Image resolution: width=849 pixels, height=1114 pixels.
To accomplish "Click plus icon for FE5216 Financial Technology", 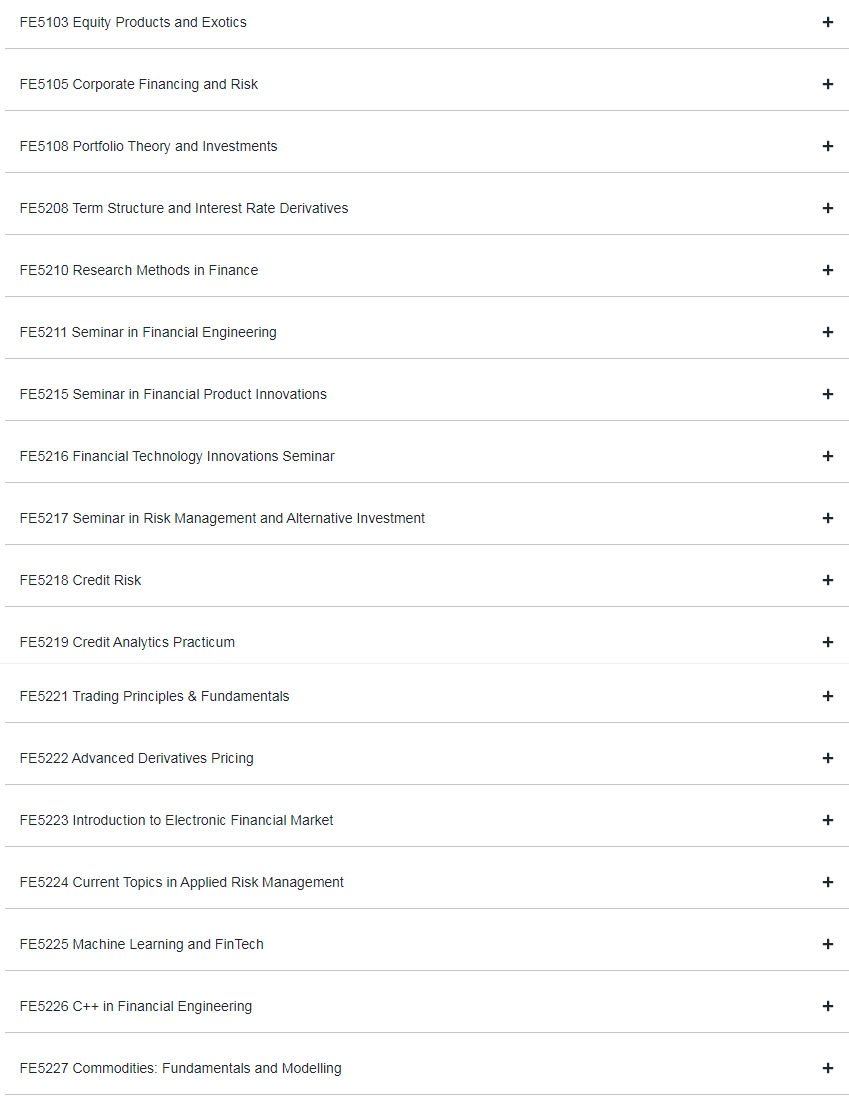I will click(827, 456).
